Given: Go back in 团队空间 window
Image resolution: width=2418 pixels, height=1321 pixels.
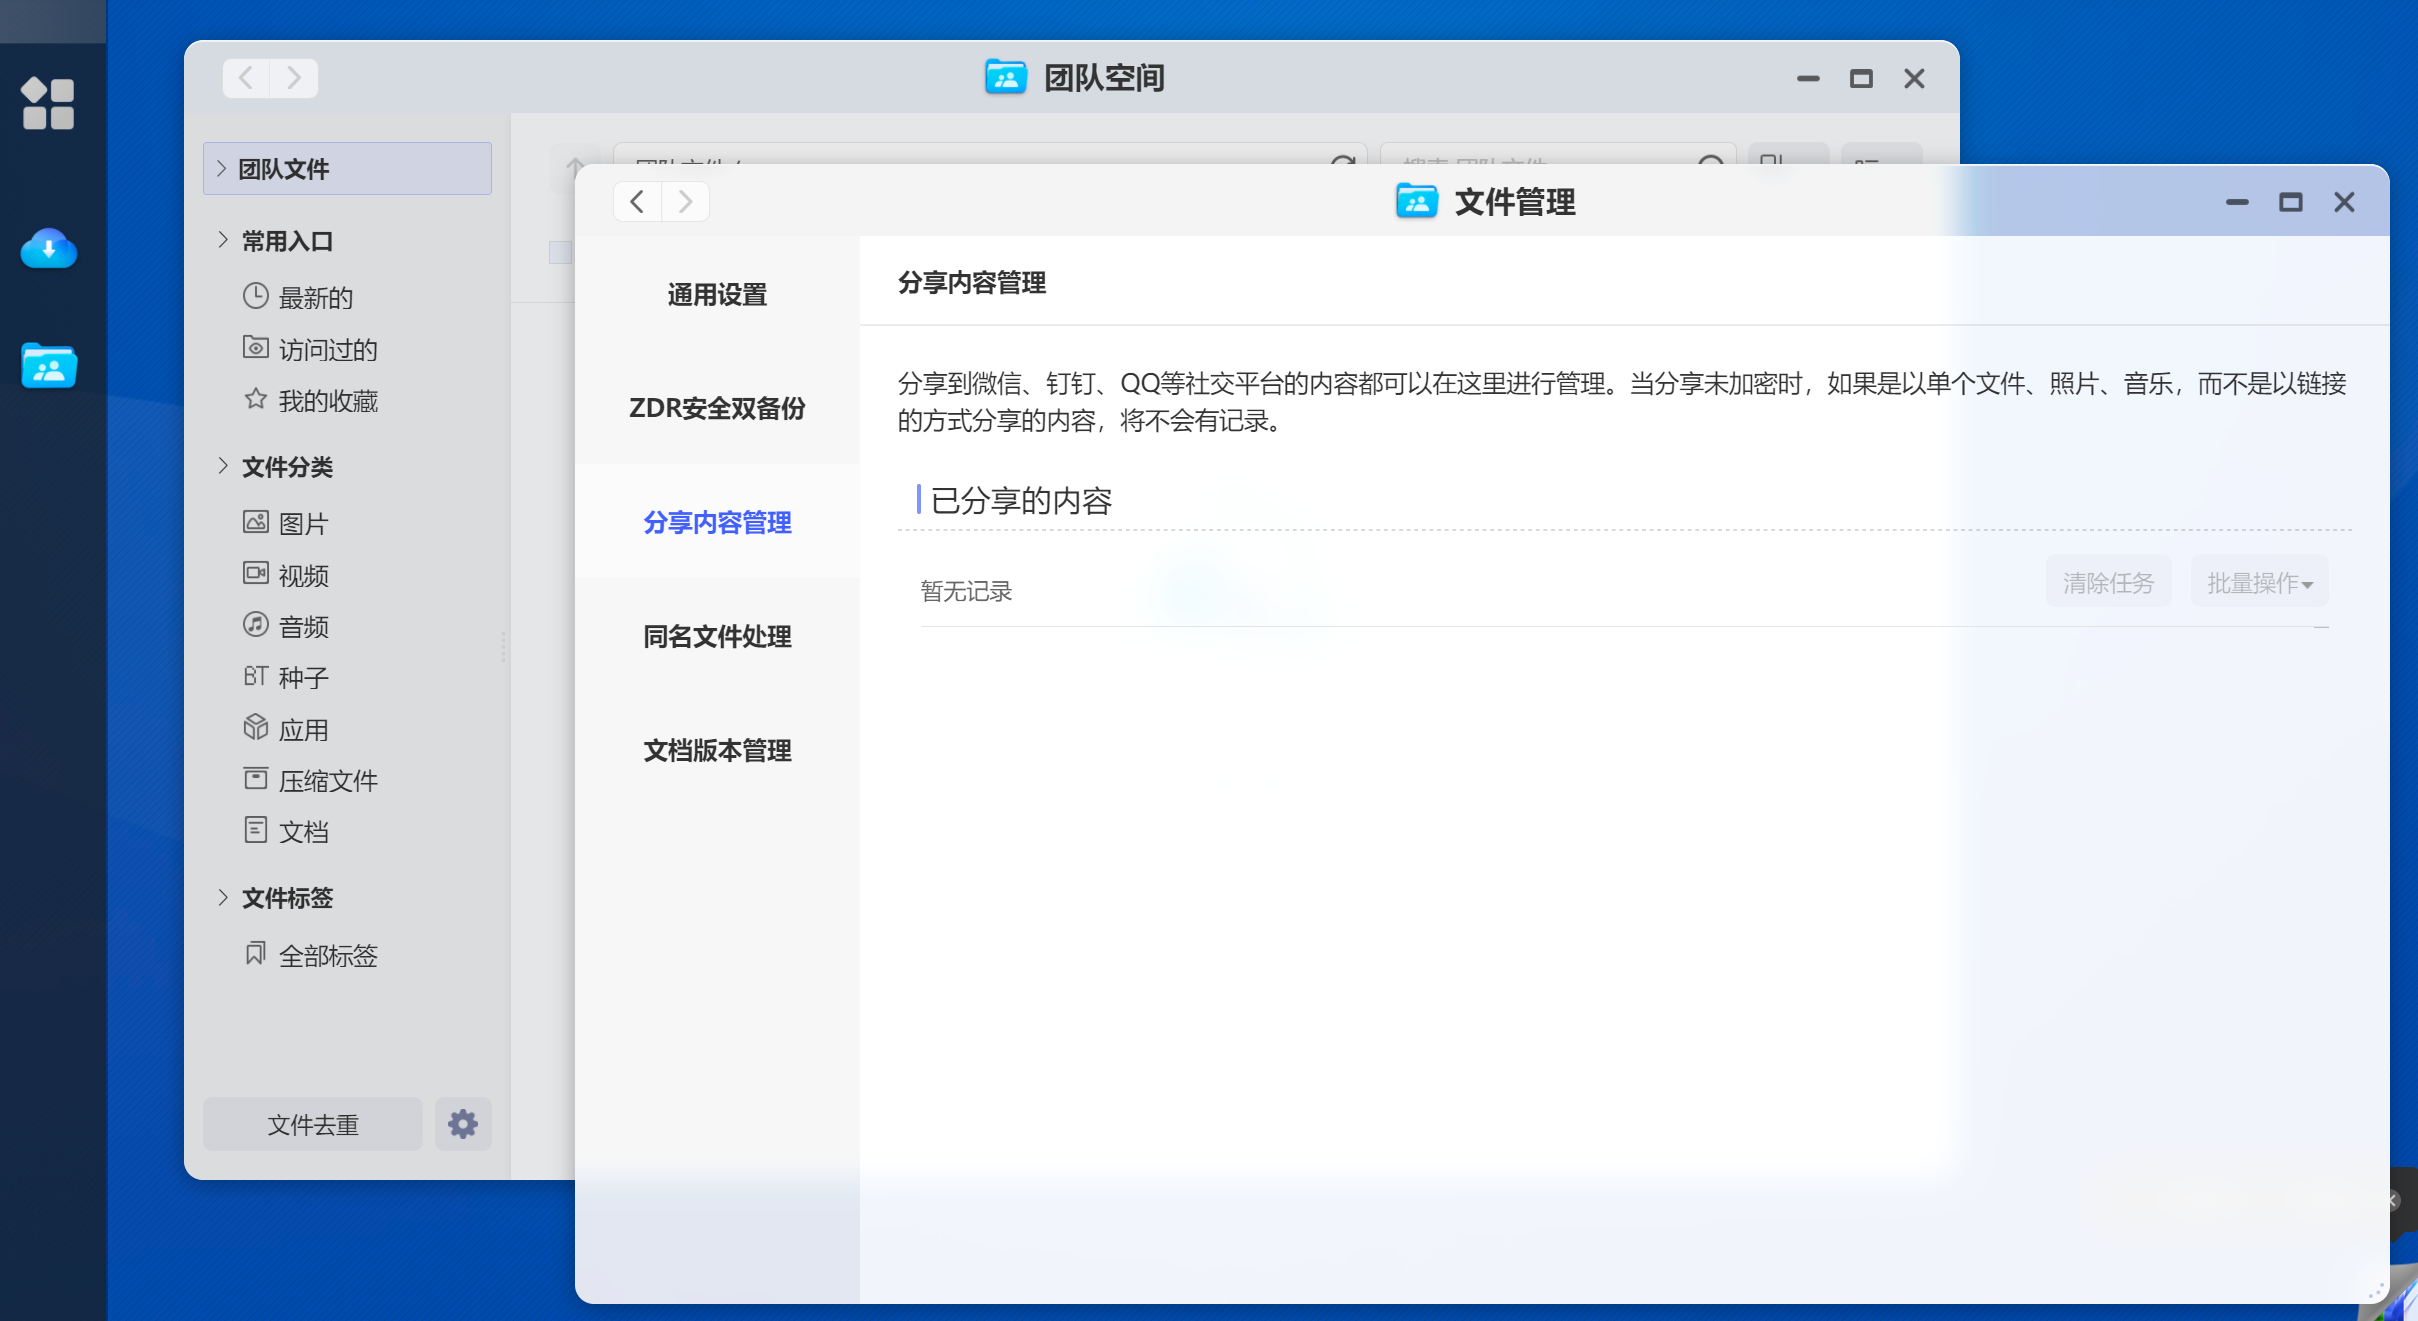Looking at the screenshot, I should coord(246,78).
